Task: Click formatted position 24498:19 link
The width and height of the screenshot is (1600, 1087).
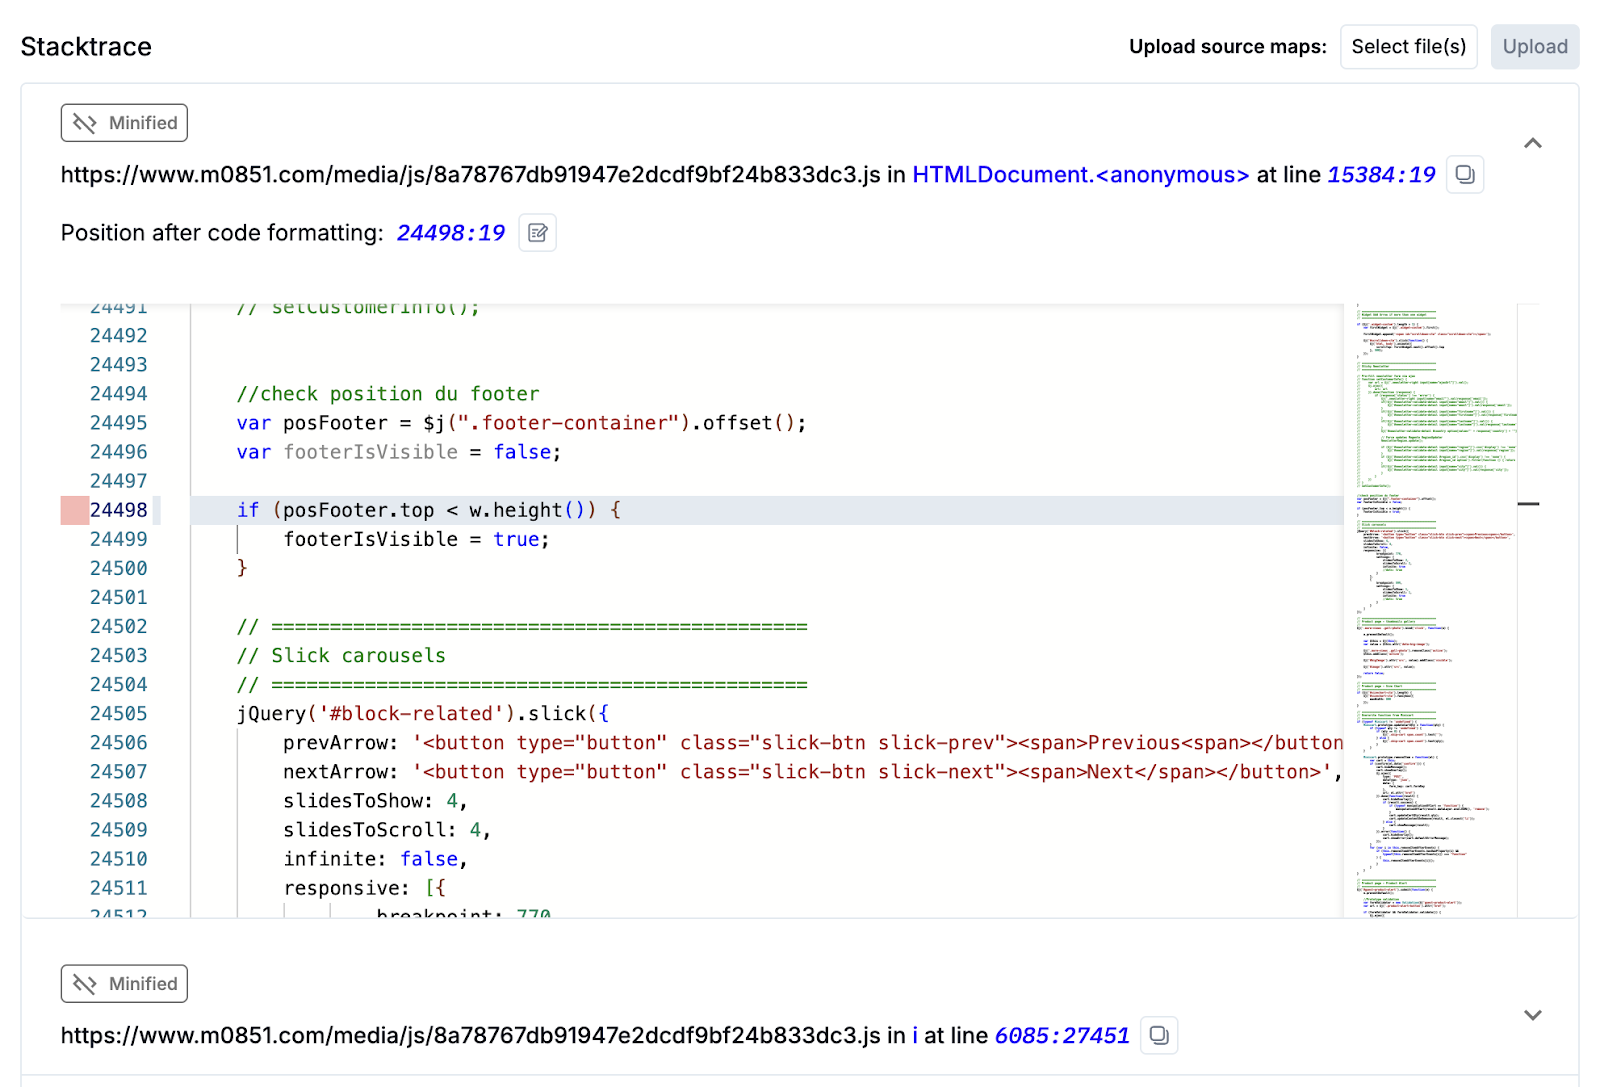Action: coord(451,233)
